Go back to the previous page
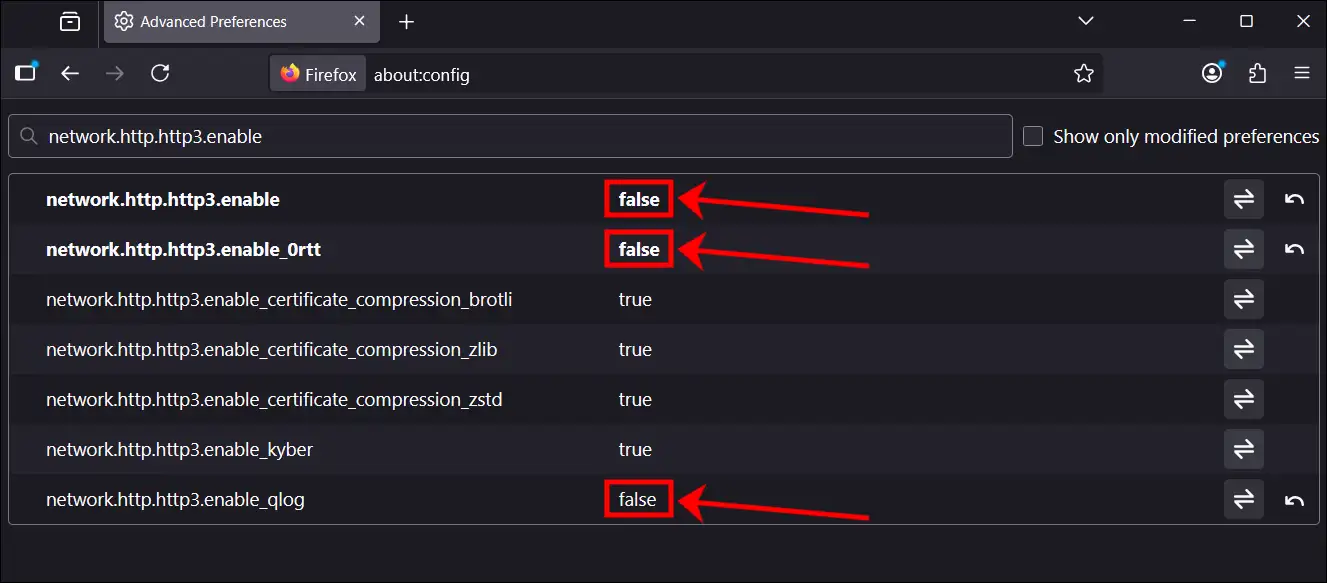The height and width of the screenshot is (583, 1327). [x=69, y=73]
